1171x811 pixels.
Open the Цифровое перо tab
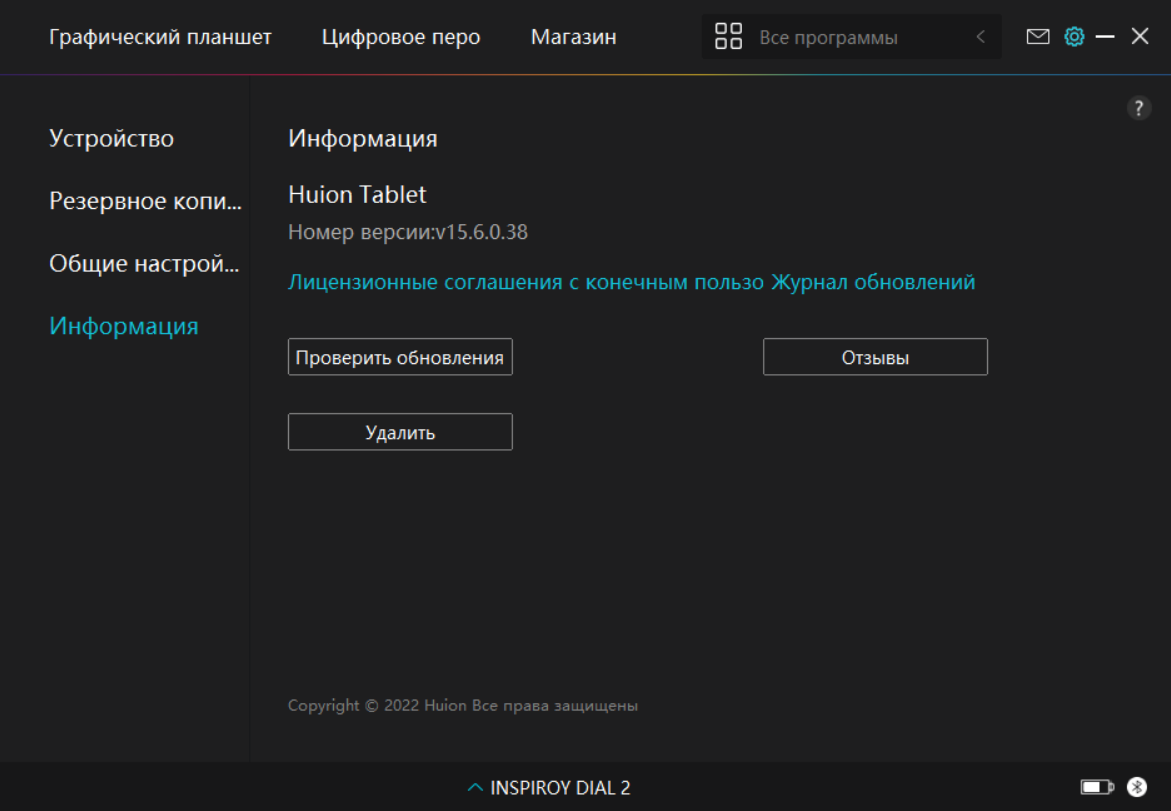401,37
